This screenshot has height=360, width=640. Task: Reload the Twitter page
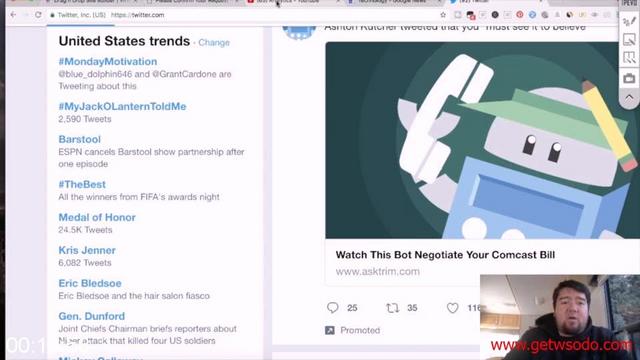click(38, 15)
